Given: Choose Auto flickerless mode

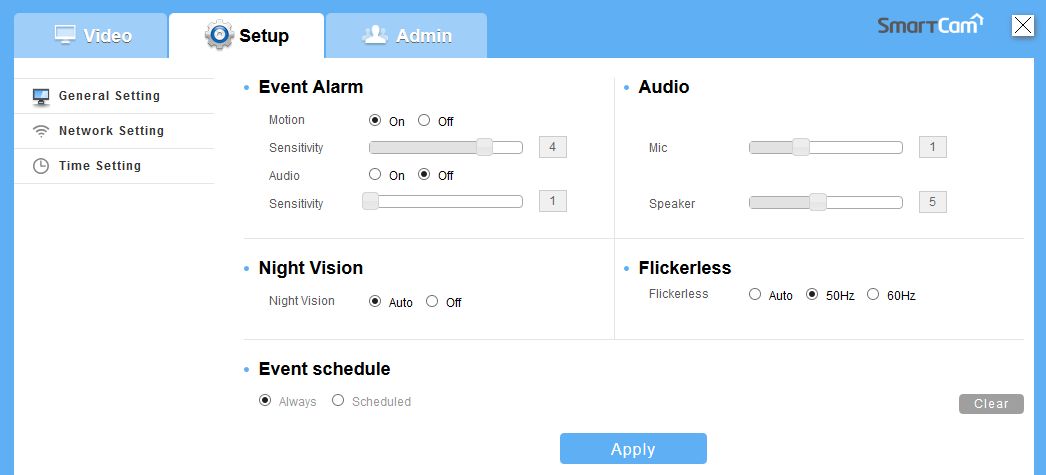Looking at the screenshot, I should pyautogui.click(x=754, y=295).
